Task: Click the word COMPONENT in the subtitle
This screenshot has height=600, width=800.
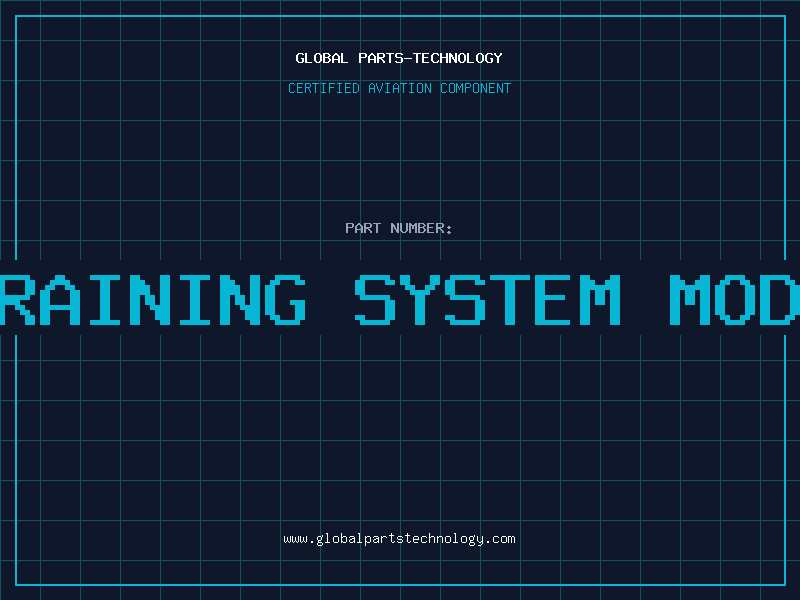Action: click(x=476, y=88)
